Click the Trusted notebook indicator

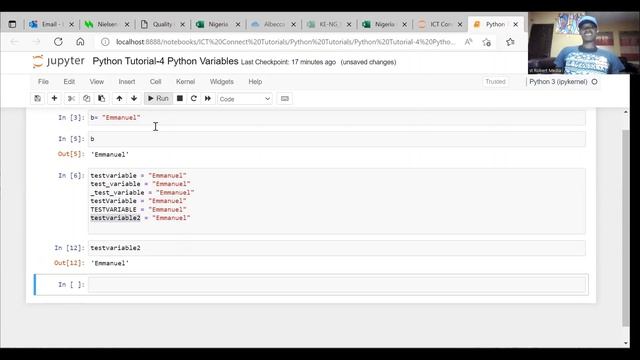pyautogui.click(x=496, y=82)
